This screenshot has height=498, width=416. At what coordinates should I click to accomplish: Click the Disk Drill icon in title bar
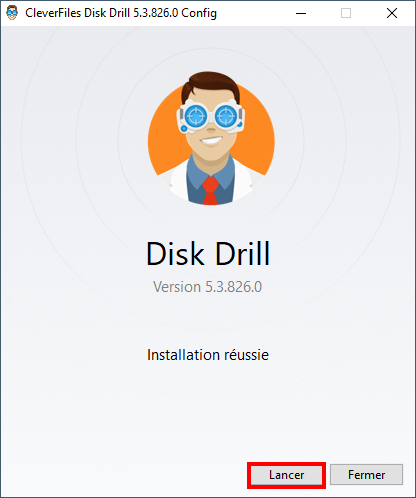(12, 13)
